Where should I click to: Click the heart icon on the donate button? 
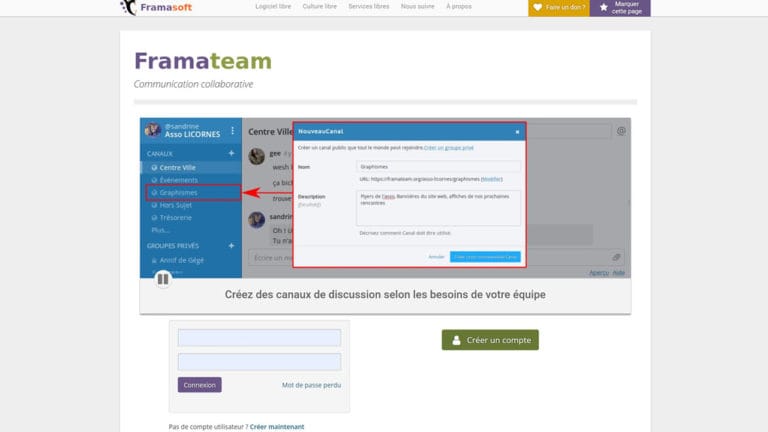pos(537,7)
